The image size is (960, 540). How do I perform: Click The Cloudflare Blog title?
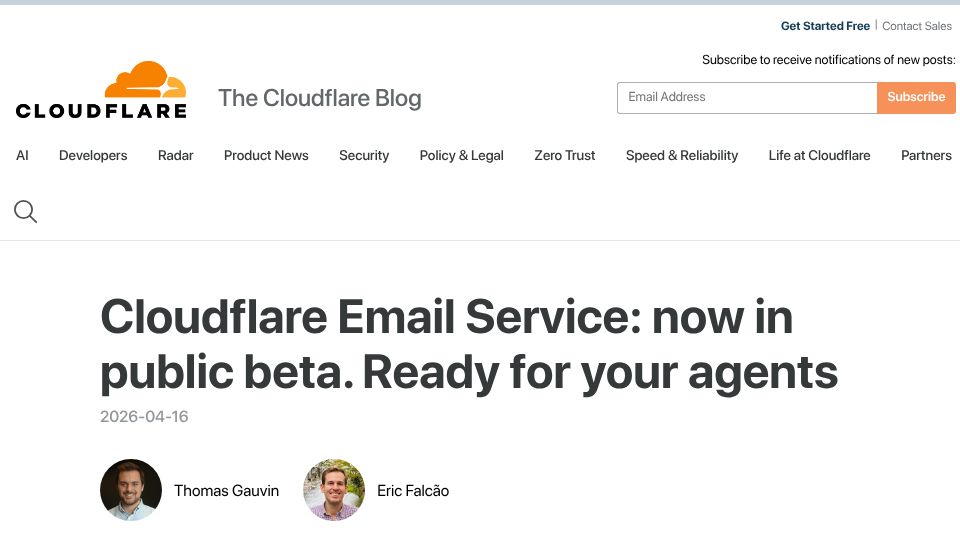tap(320, 98)
